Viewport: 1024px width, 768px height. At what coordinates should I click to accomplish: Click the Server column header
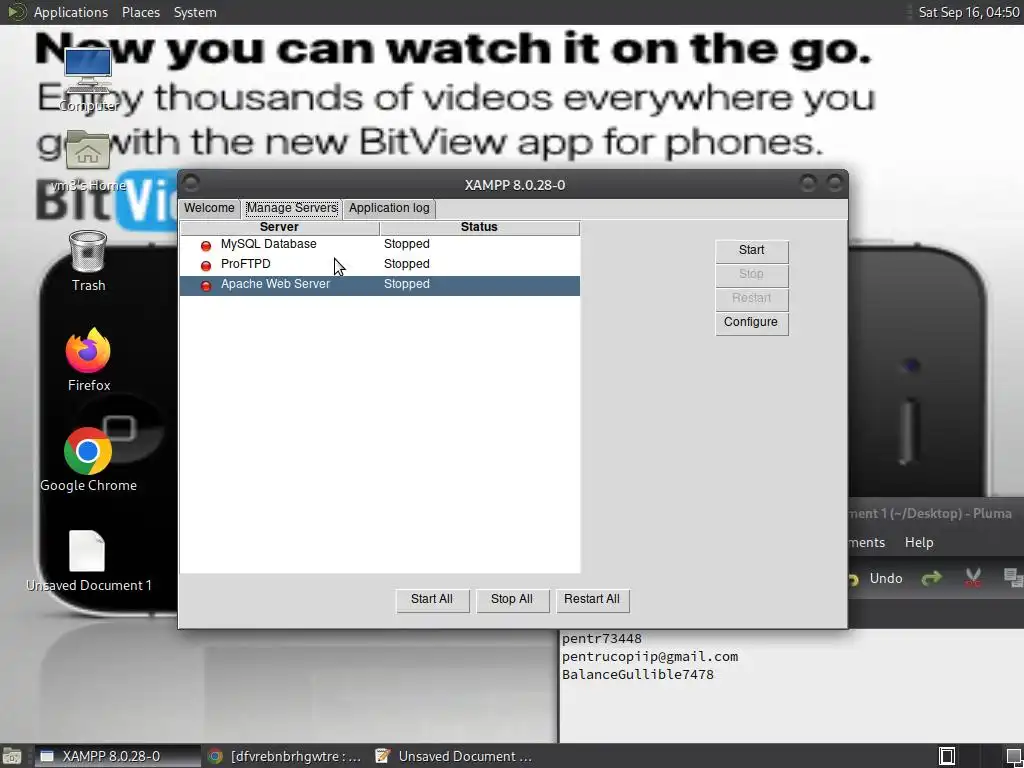tap(280, 227)
